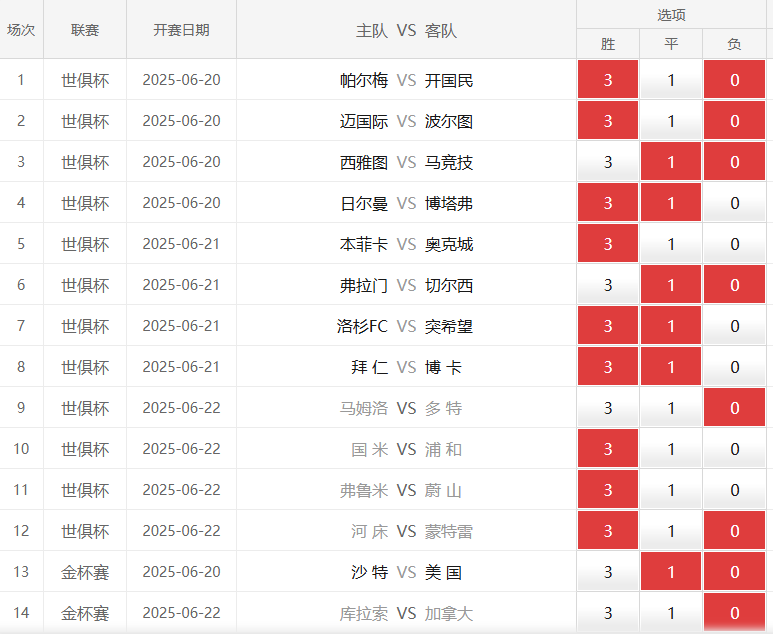Pick win 3 in 弗拉门 VS 切尔西 row

(x=608, y=284)
